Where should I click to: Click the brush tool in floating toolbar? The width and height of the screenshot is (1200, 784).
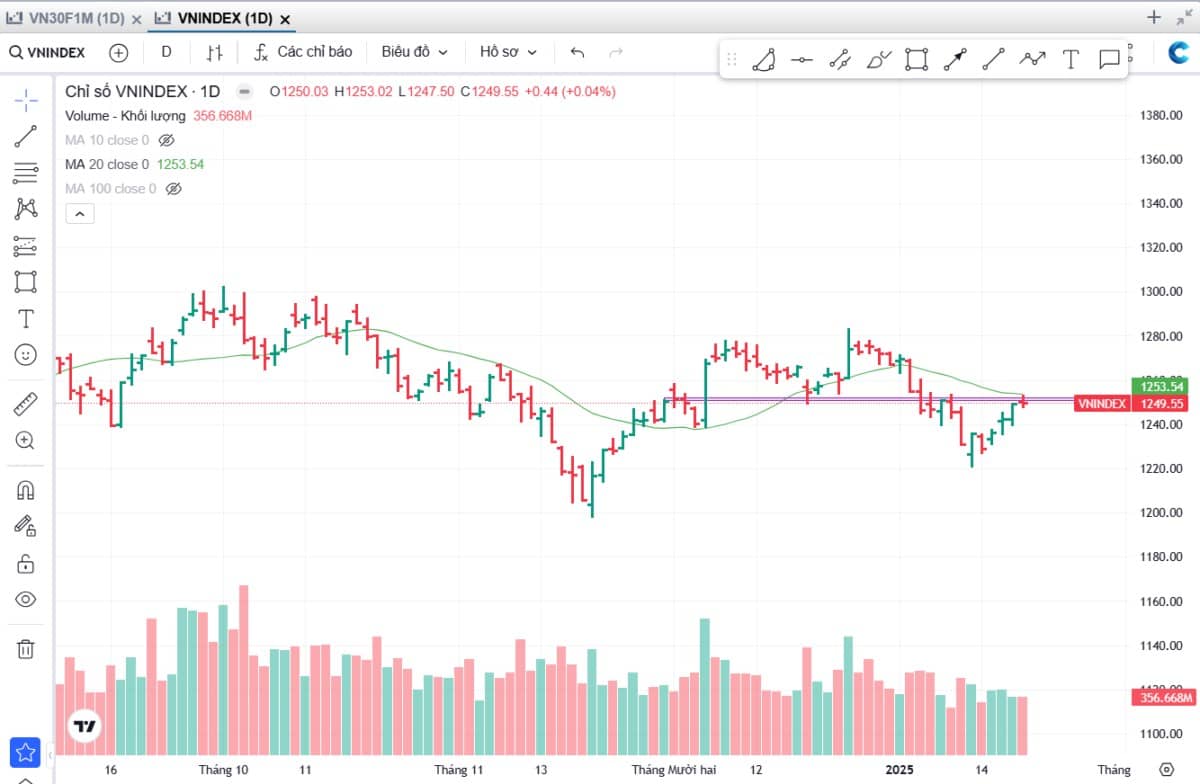pyautogui.click(x=764, y=60)
